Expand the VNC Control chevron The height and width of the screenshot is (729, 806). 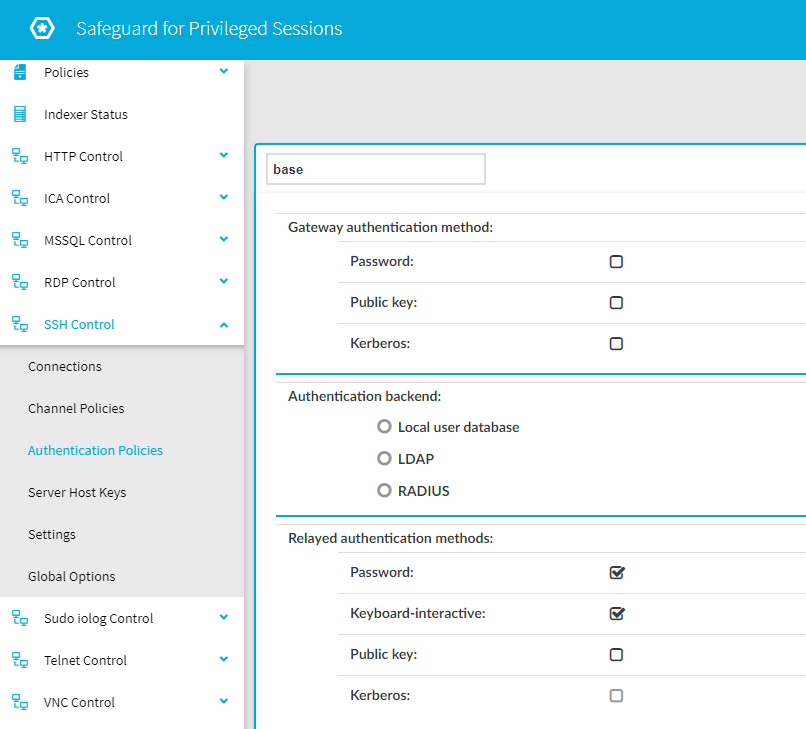[224, 701]
